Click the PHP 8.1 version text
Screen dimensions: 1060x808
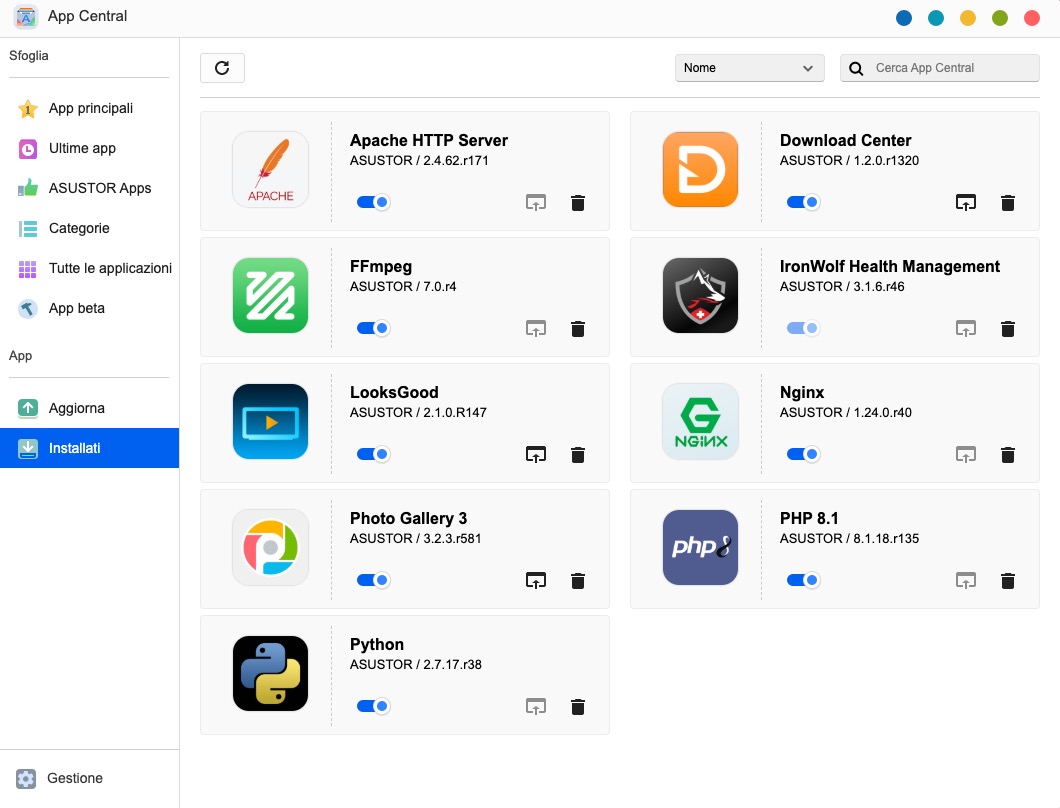[x=849, y=539]
